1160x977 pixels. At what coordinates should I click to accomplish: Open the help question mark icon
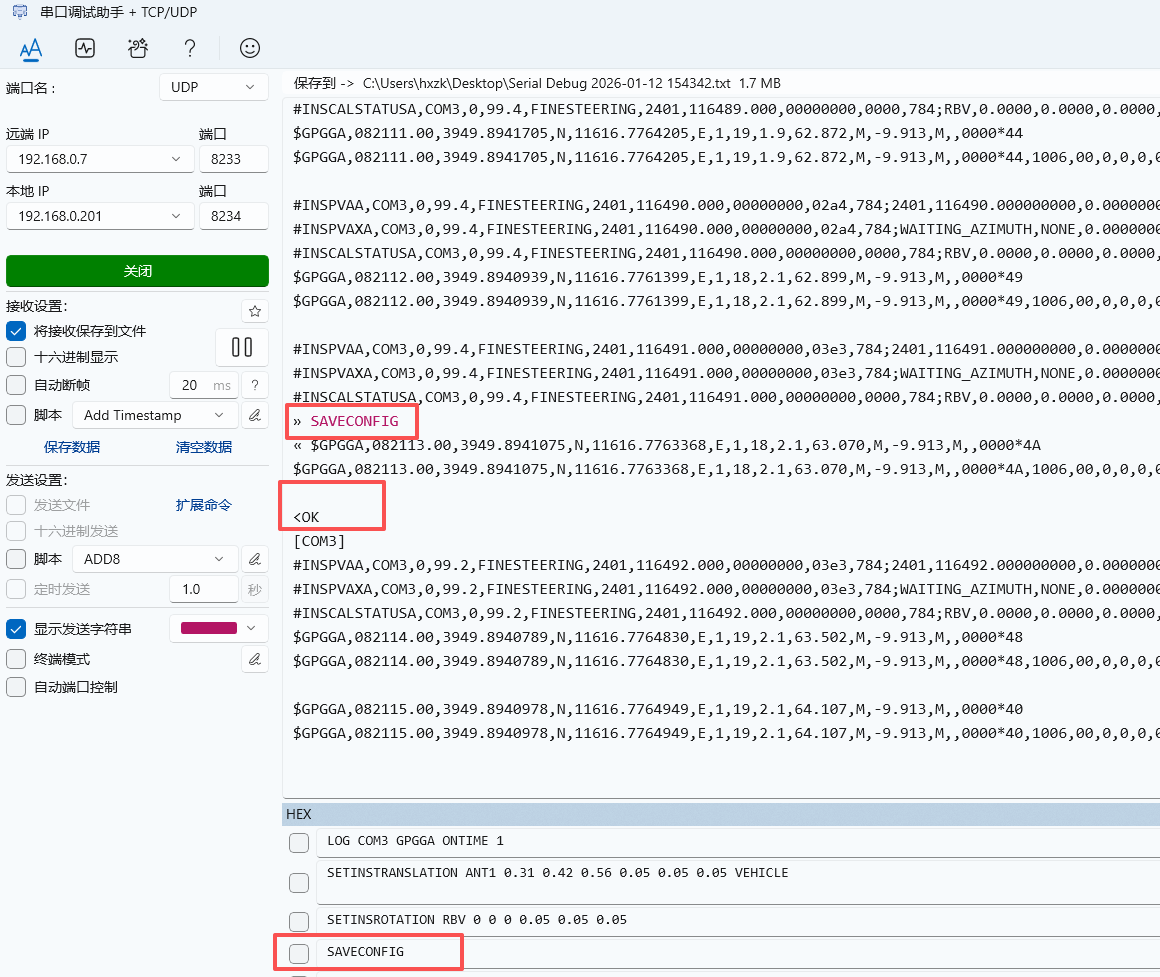190,48
